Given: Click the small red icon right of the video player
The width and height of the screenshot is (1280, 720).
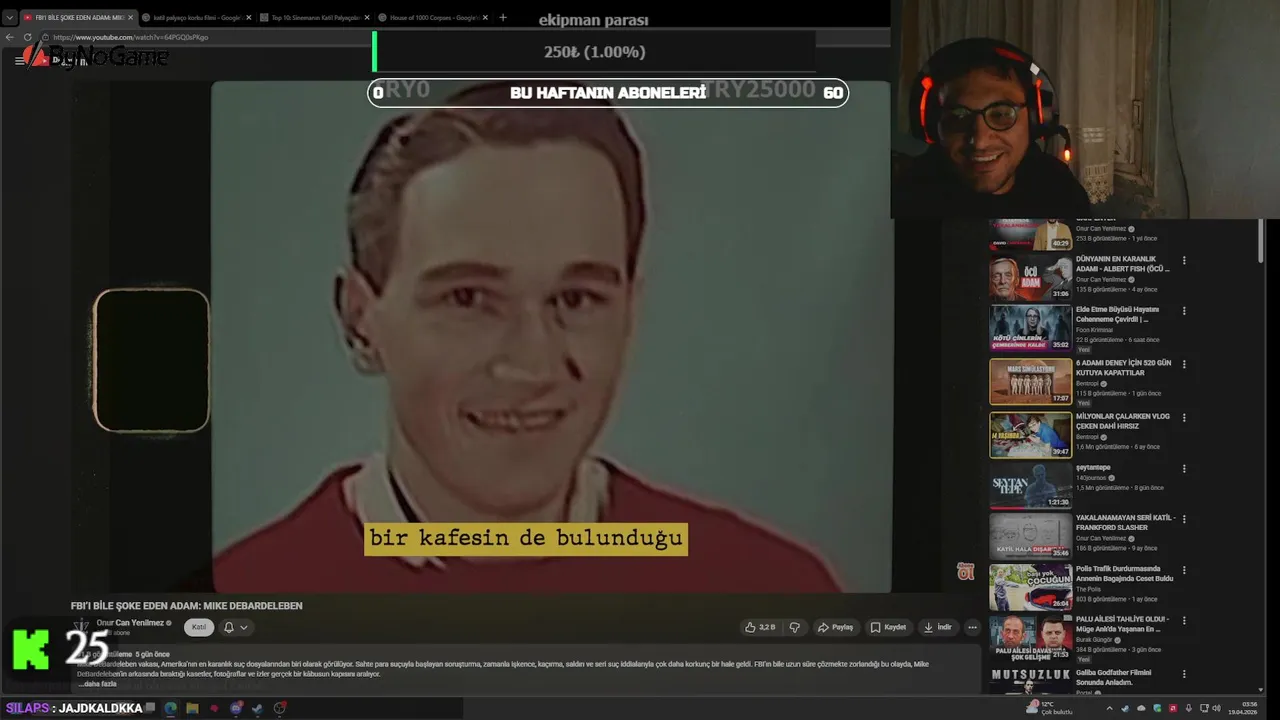Looking at the screenshot, I should (965, 571).
